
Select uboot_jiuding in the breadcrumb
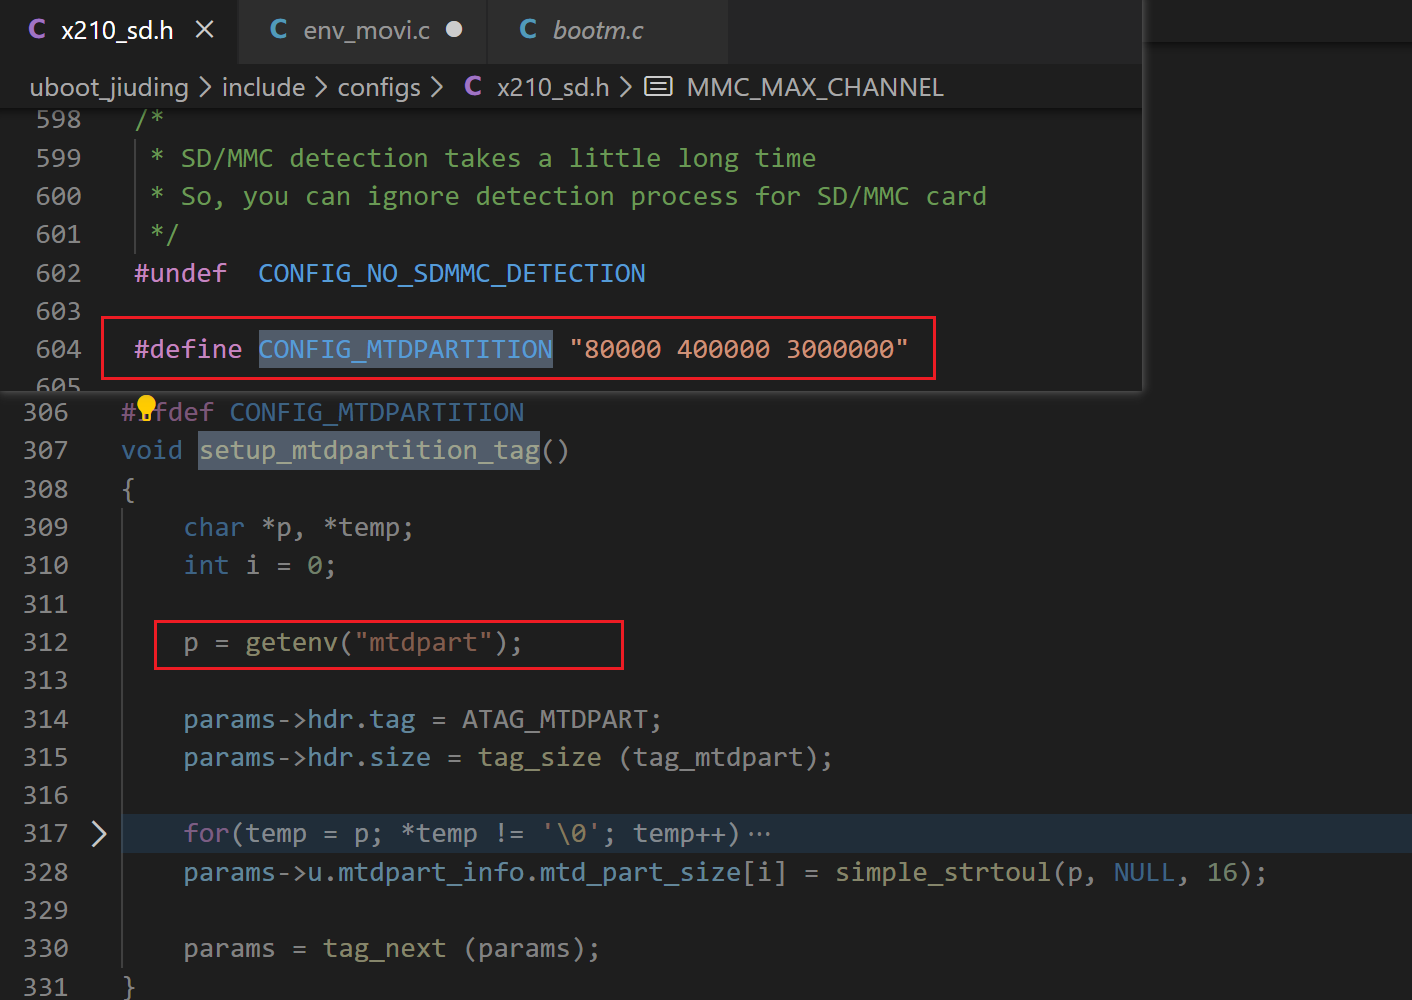(x=109, y=87)
